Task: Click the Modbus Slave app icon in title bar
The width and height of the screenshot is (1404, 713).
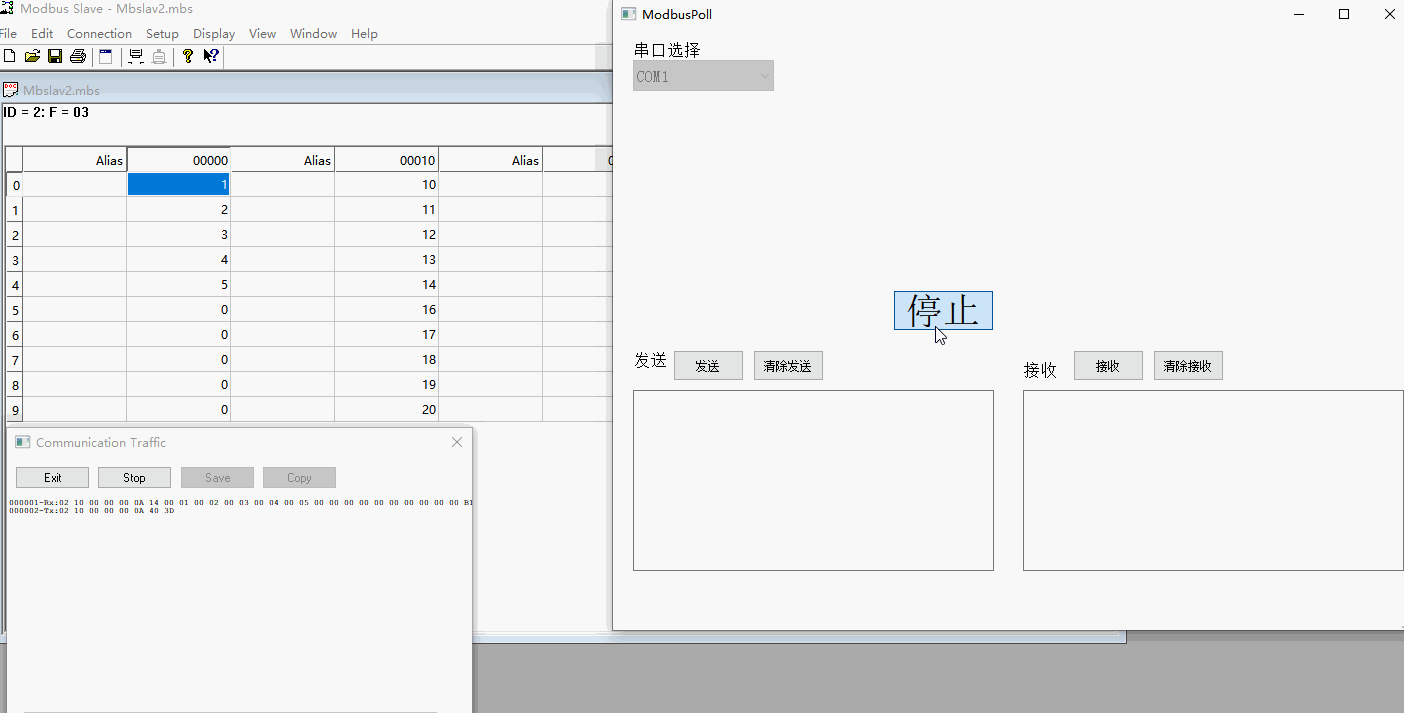Action: [x=6, y=8]
